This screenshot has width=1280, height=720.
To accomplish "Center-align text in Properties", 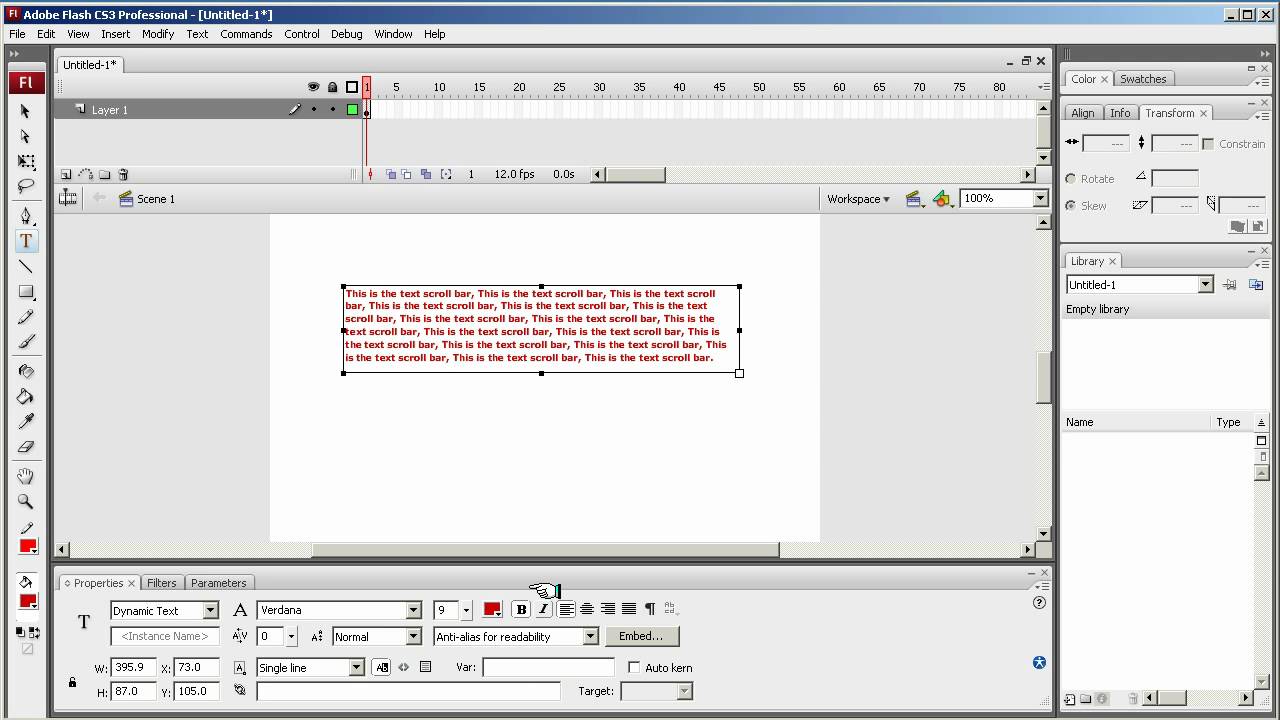I will point(587,609).
